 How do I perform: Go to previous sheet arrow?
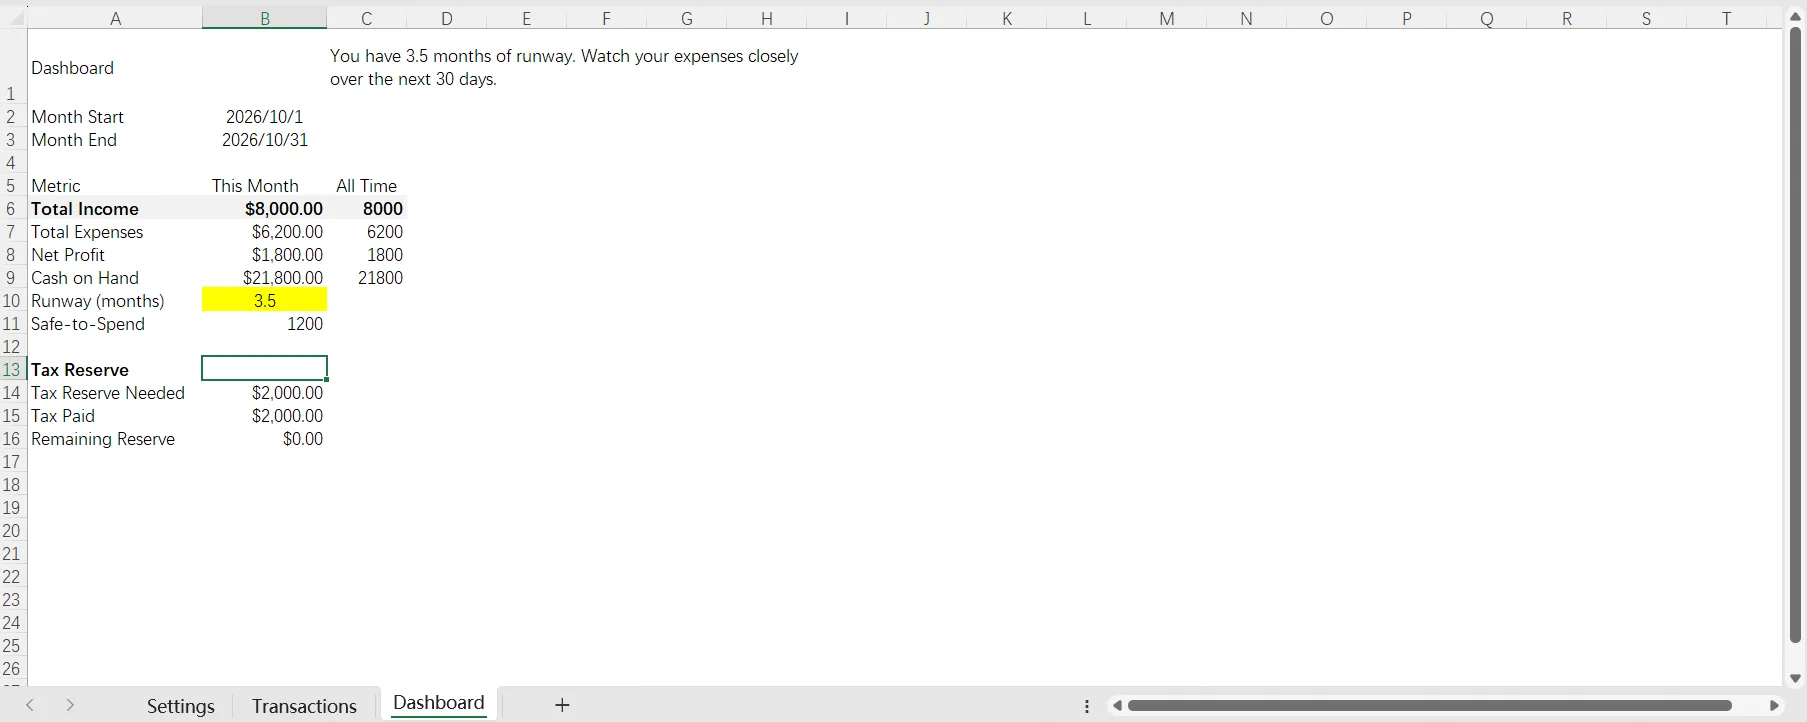pyautogui.click(x=30, y=705)
